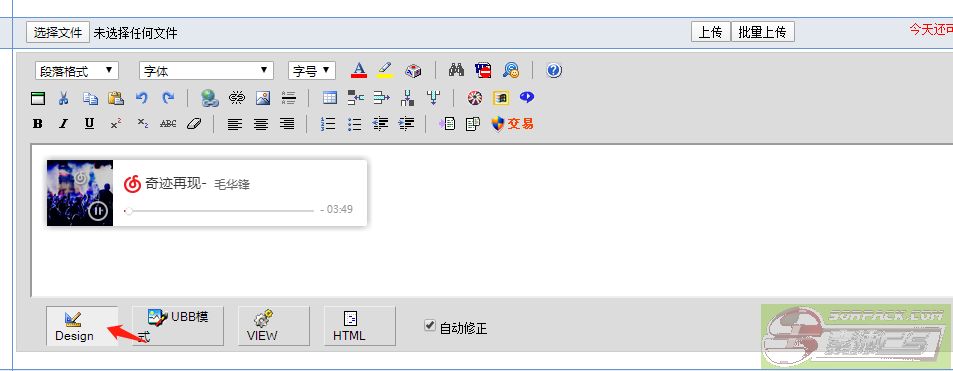This screenshot has width=953, height=371.
Task: Click the teal funnel table icon
Action: tap(433, 97)
